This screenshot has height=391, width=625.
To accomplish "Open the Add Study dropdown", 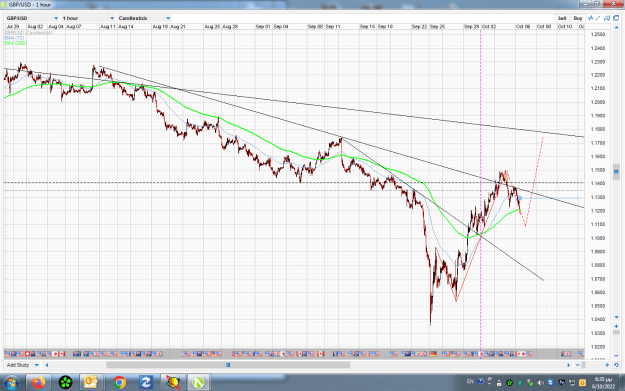I will [x=23, y=365].
